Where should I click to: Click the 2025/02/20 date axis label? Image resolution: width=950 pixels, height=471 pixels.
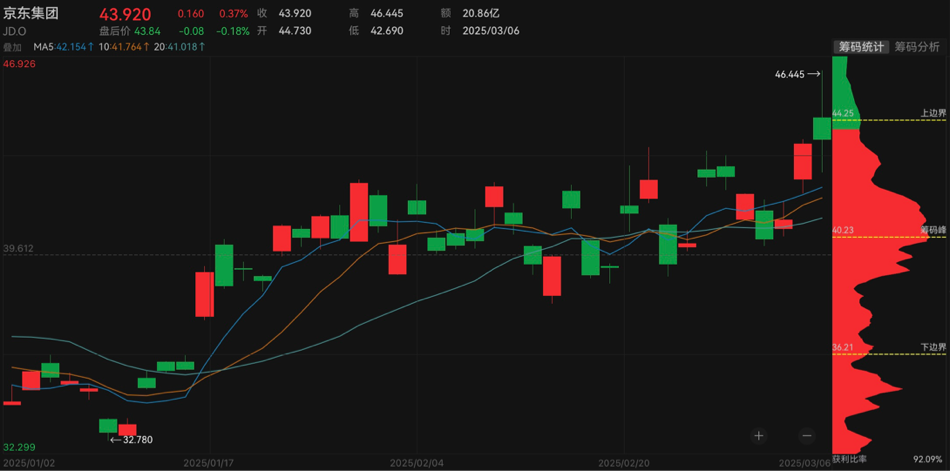pos(623,463)
